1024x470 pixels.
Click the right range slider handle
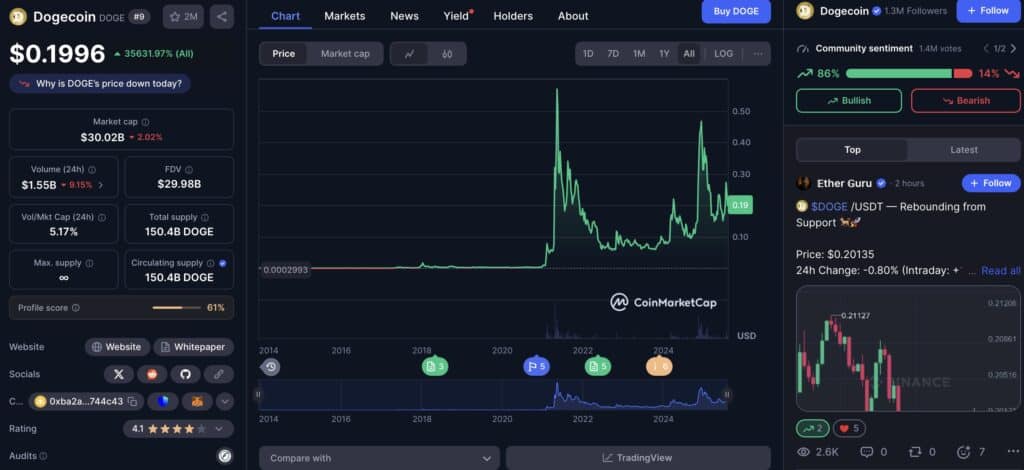click(x=727, y=394)
